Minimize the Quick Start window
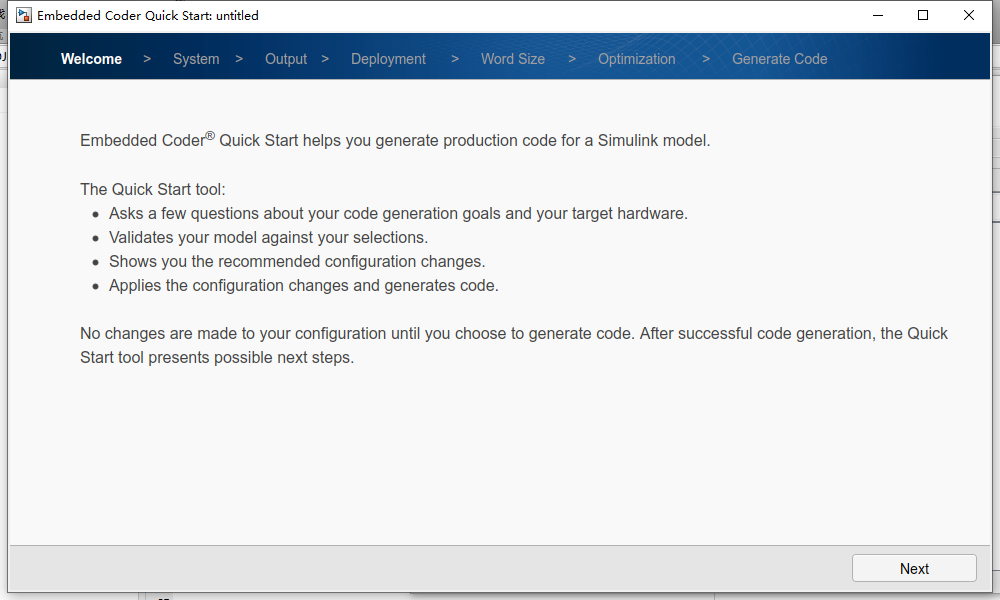 877,16
